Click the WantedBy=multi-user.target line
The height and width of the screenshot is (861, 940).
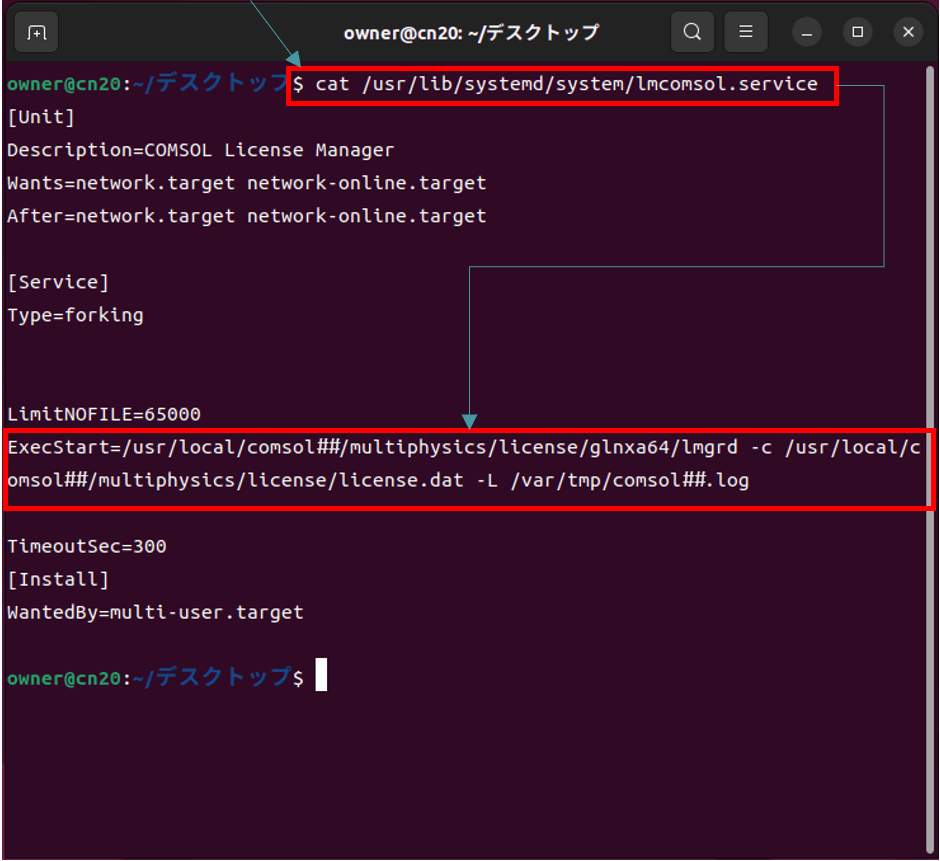(155, 612)
